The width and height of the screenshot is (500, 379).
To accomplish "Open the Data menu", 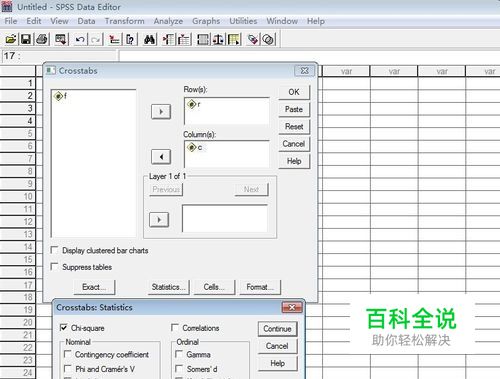I will click(x=86, y=21).
